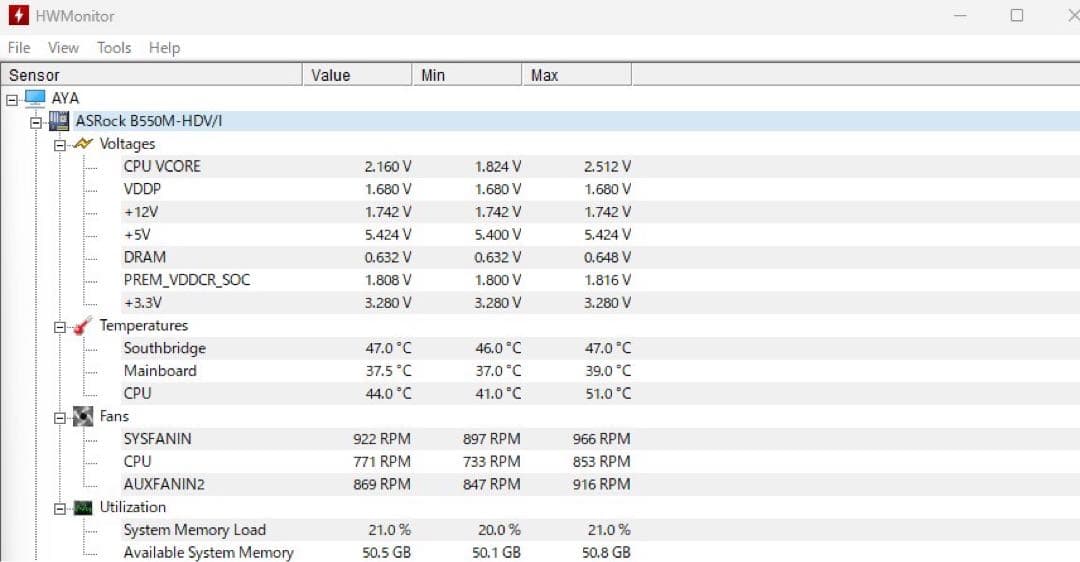The height and width of the screenshot is (562, 1080).
Task: Select the AYA tree label
Action: 65,98
